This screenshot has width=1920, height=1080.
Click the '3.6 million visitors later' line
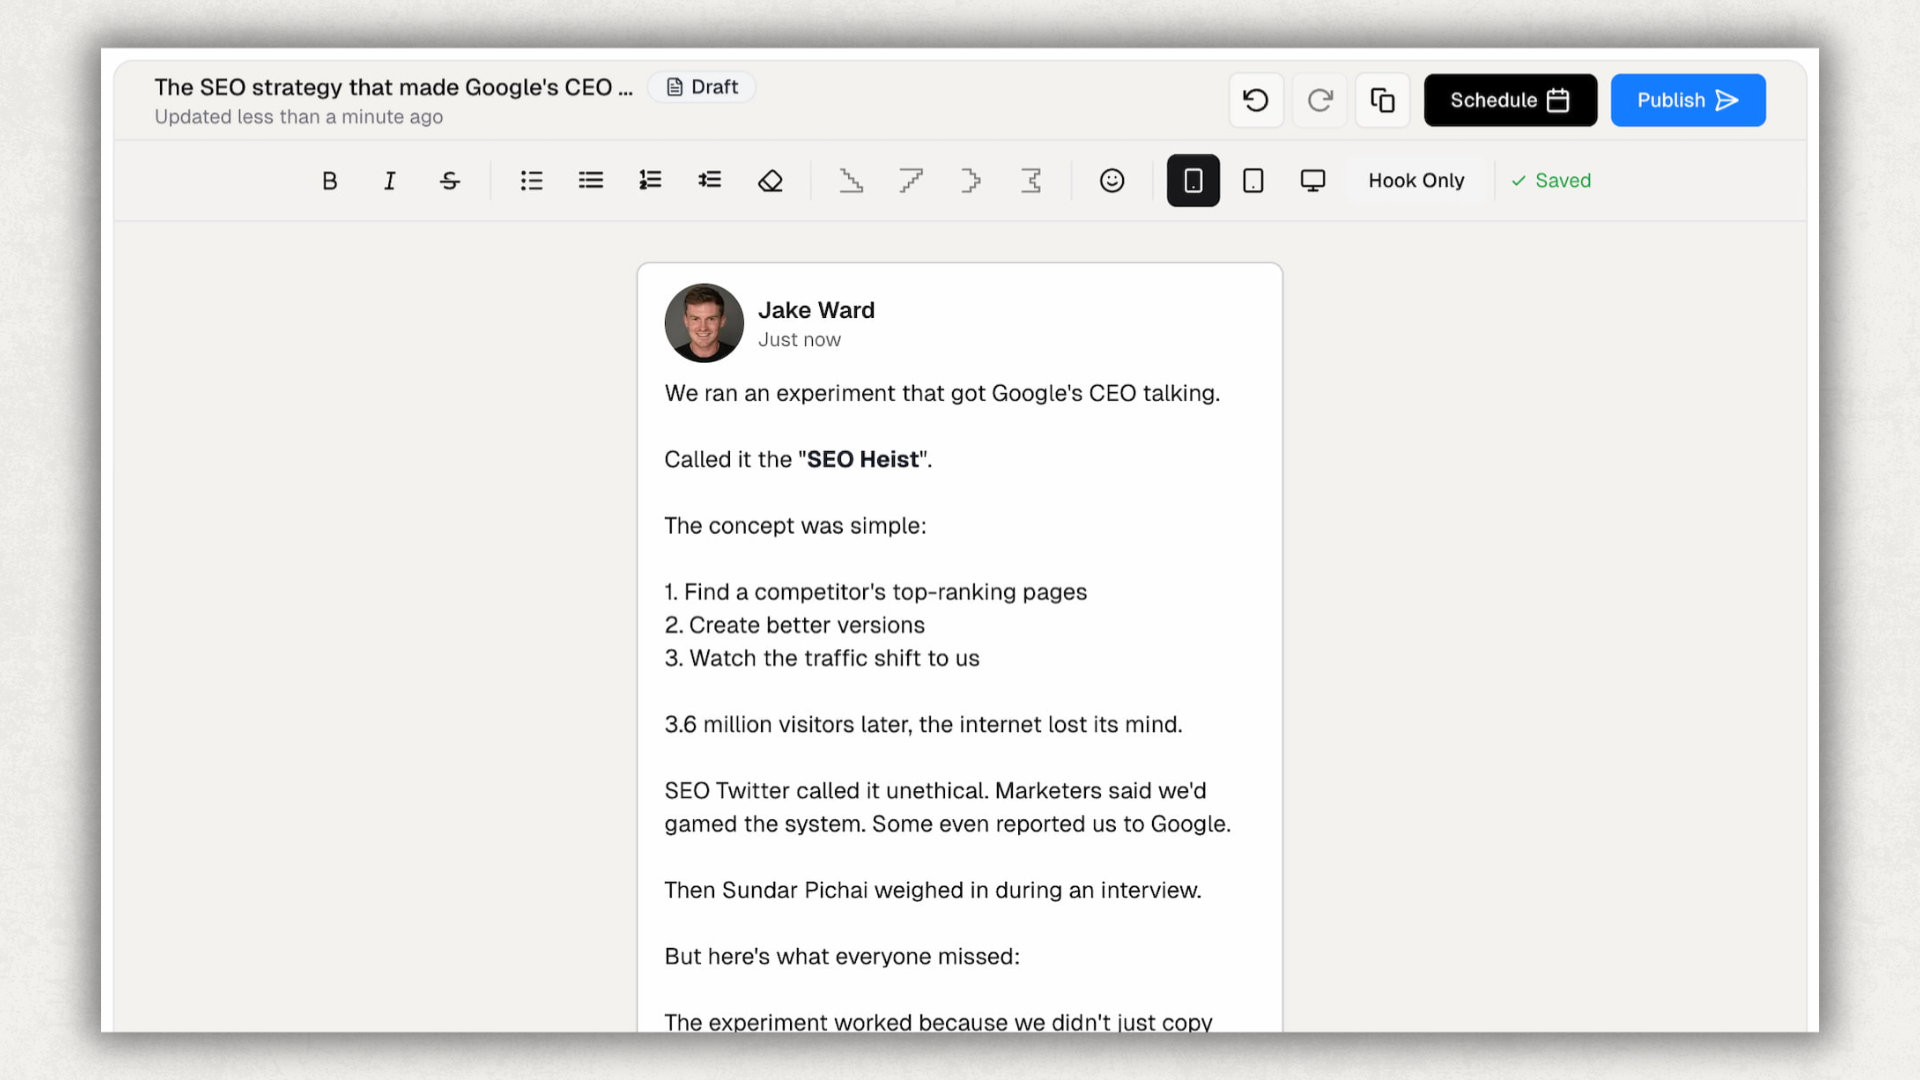pos(923,725)
